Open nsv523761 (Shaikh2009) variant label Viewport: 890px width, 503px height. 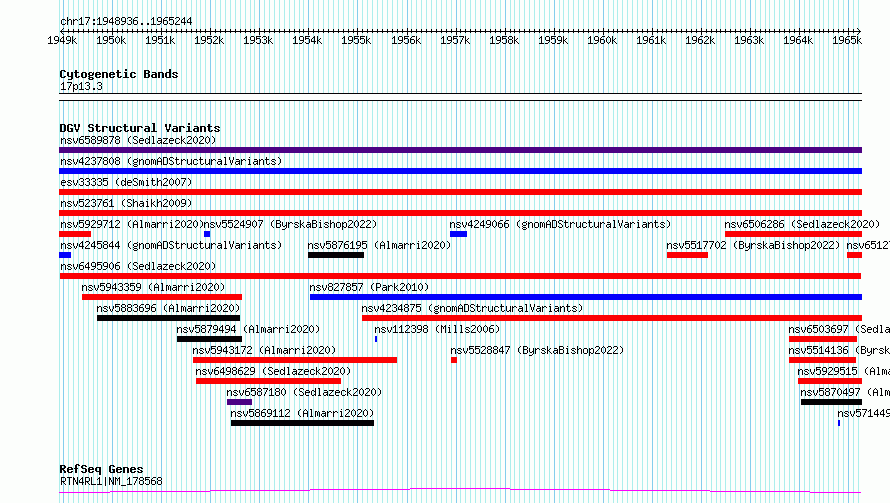(x=126, y=203)
